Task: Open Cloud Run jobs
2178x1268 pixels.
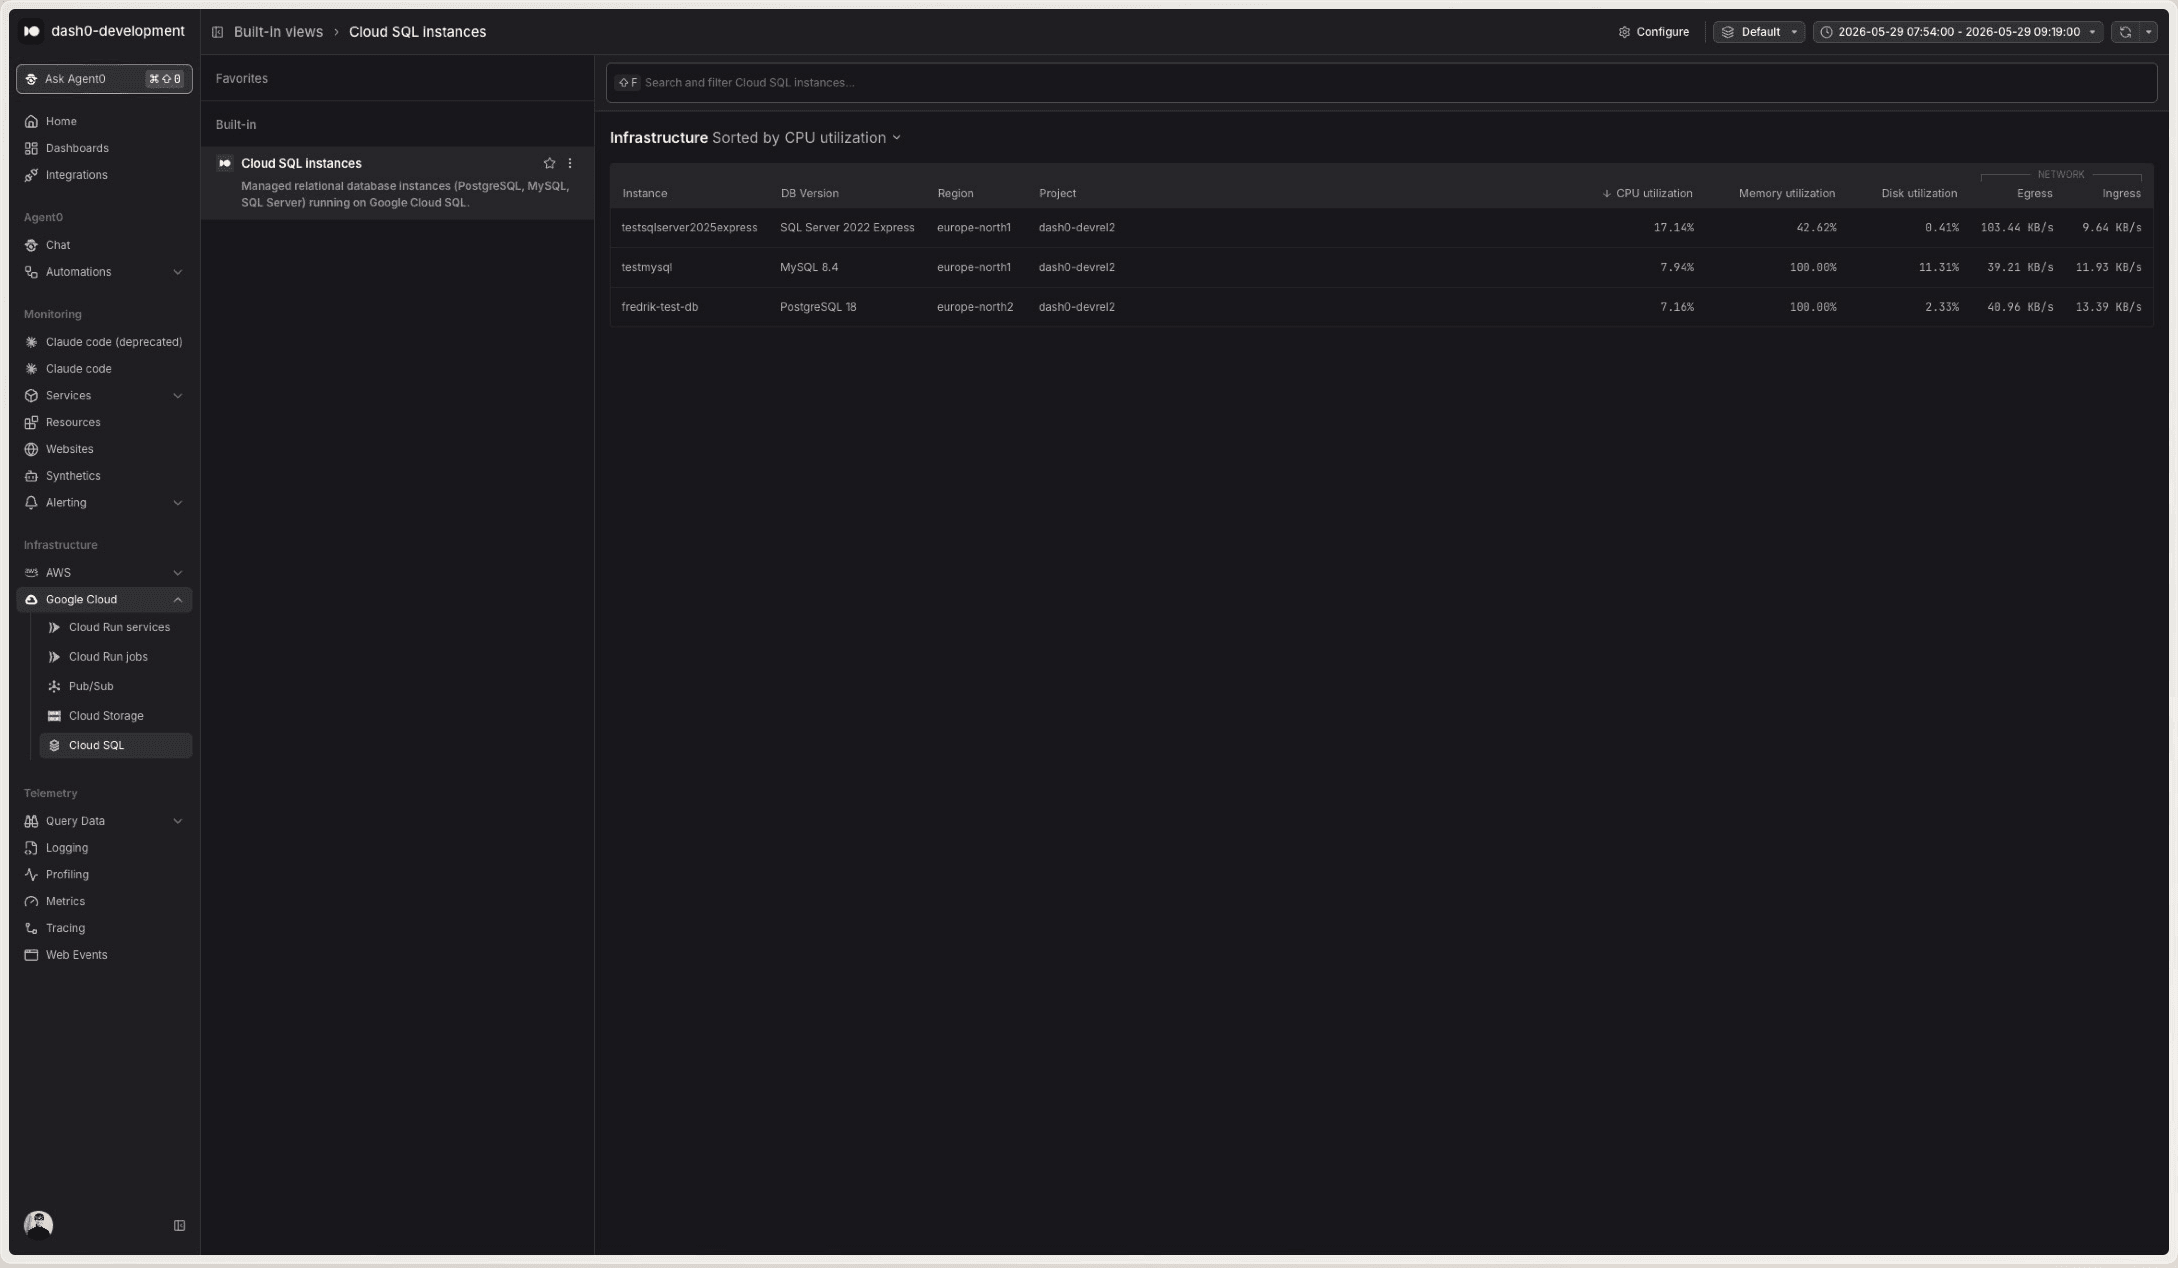Action: click(x=115, y=657)
